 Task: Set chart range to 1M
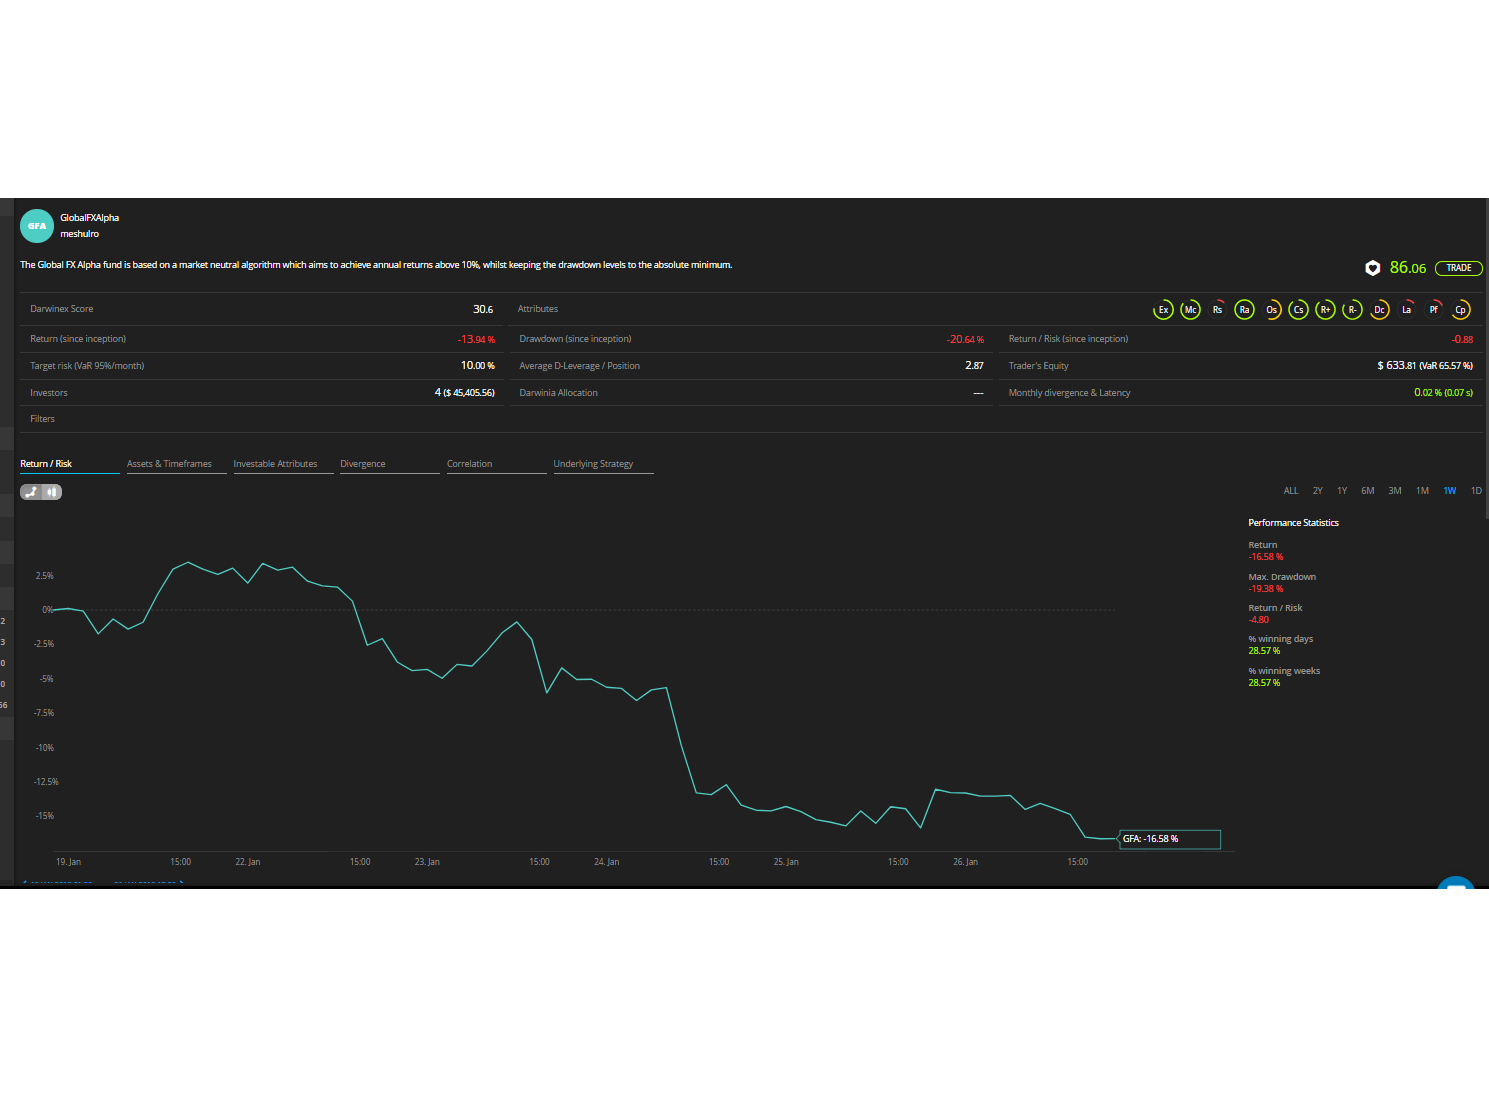click(1422, 491)
